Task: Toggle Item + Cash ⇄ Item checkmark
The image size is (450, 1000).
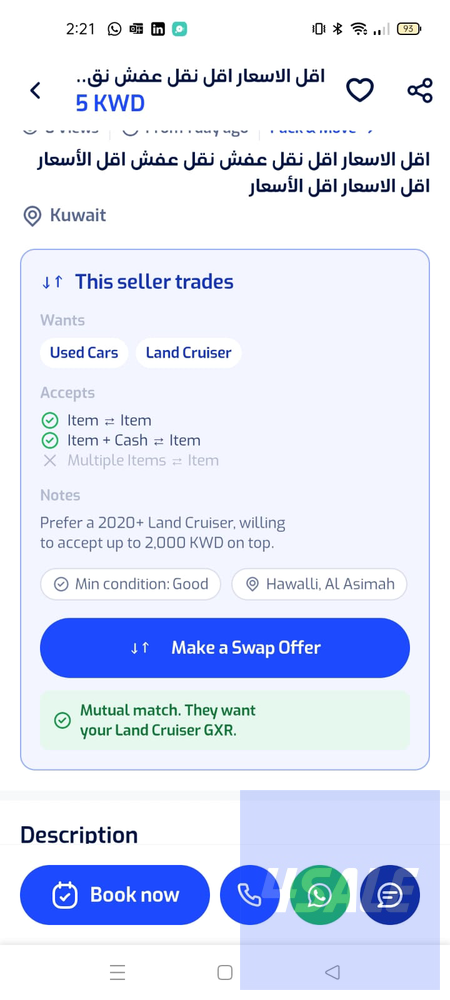Action: (x=50, y=440)
